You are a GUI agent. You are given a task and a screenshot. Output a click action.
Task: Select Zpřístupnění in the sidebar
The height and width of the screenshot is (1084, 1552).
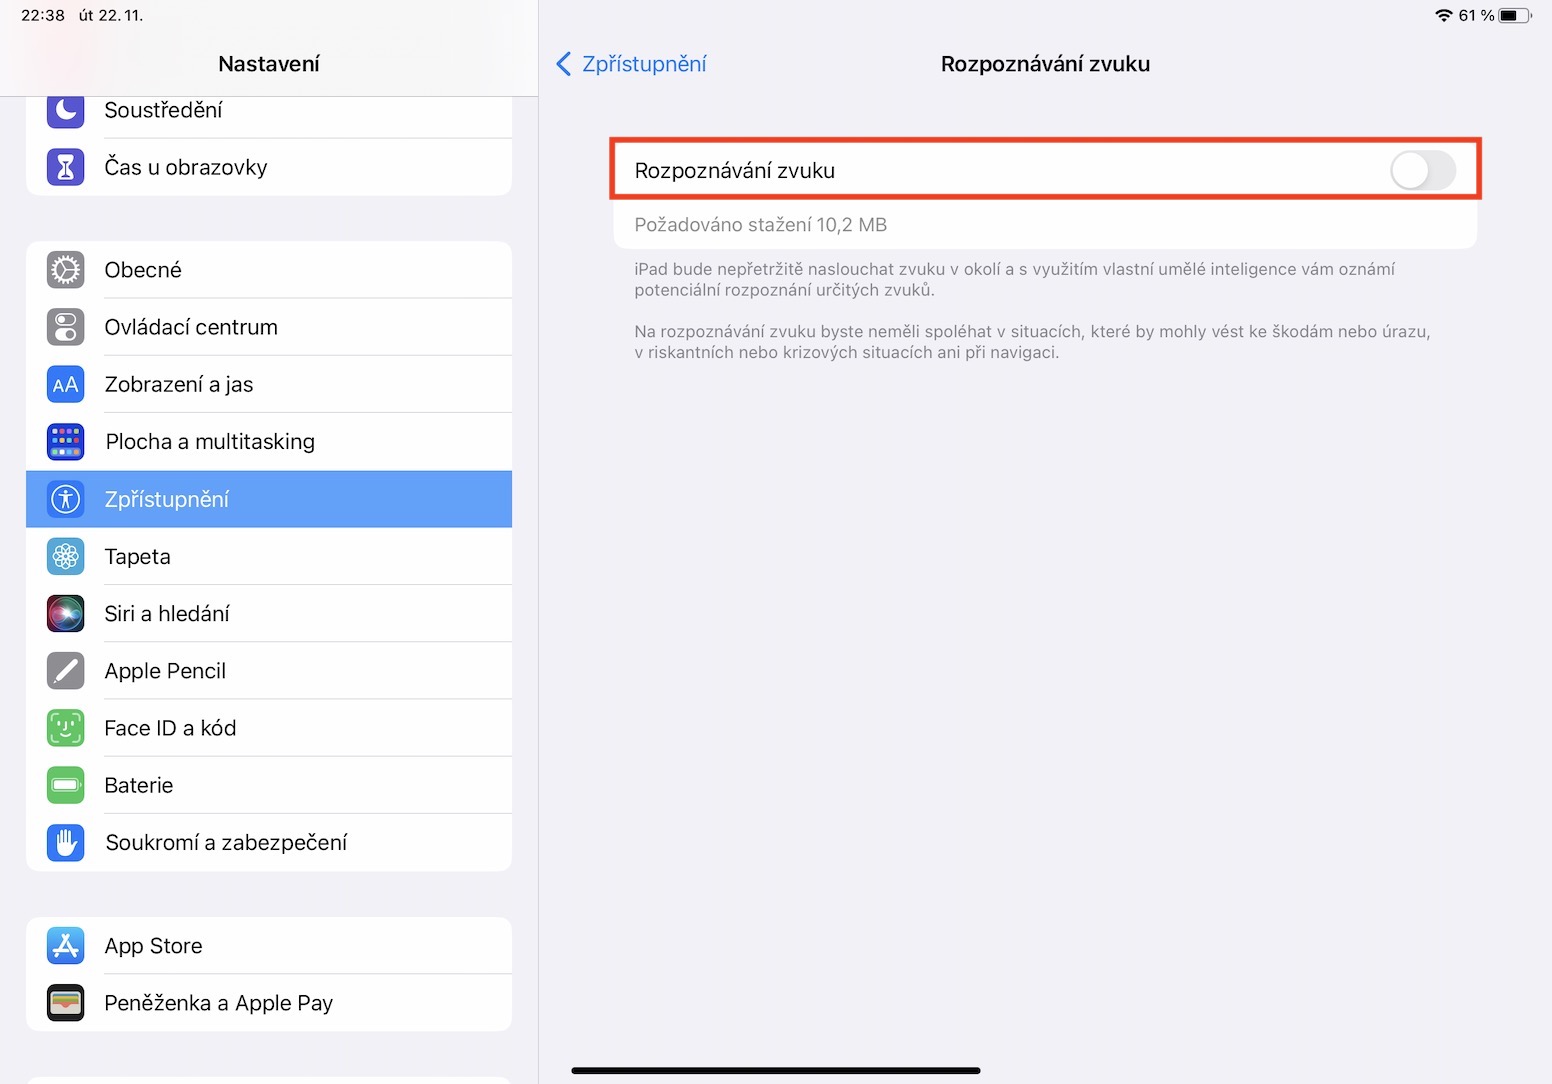point(268,499)
